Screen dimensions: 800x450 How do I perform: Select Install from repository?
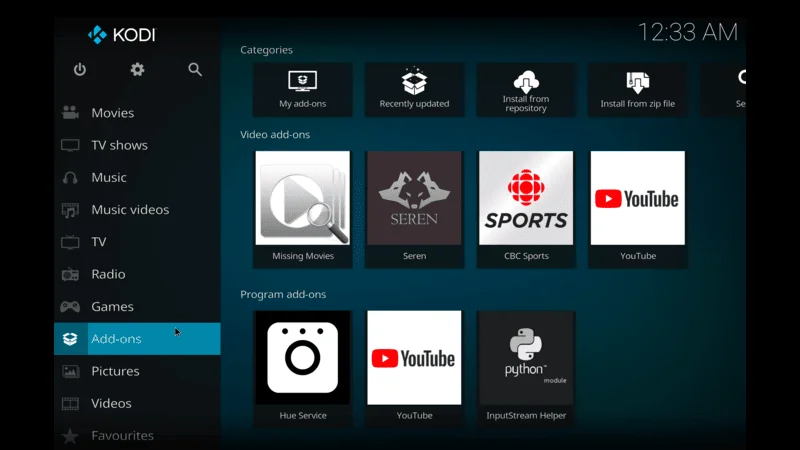526,90
